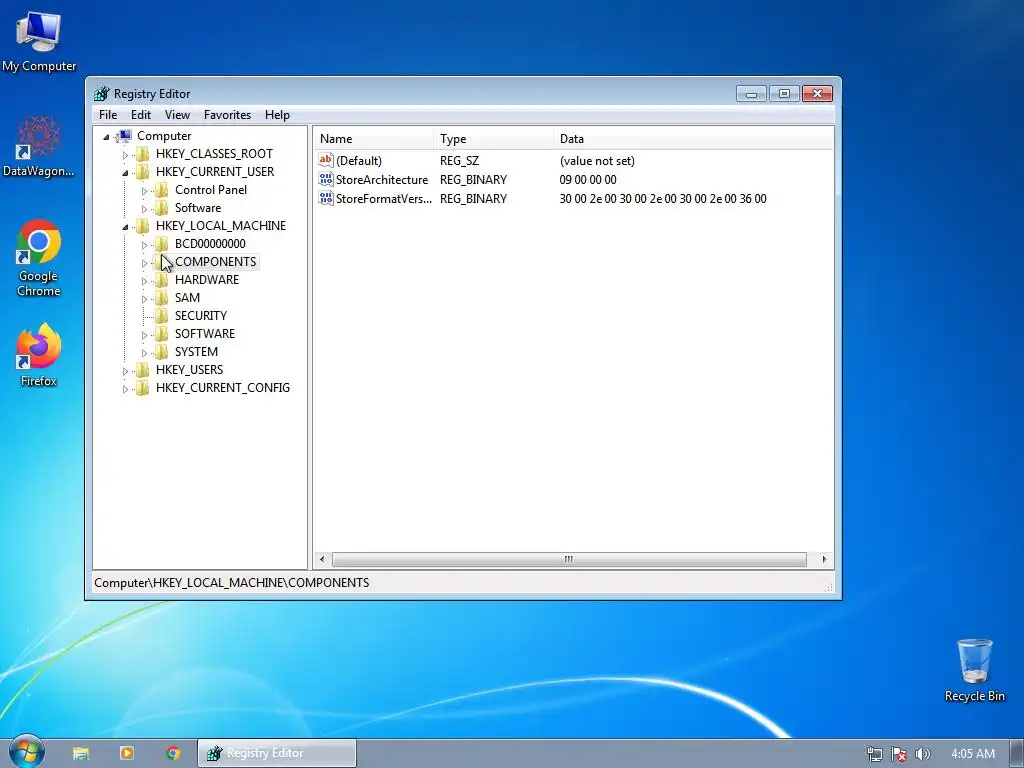Collapse HKEY_LOCAL_MACHINE arrow
The width and height of the screenshot is (1024, 768).
click(125, 227)
